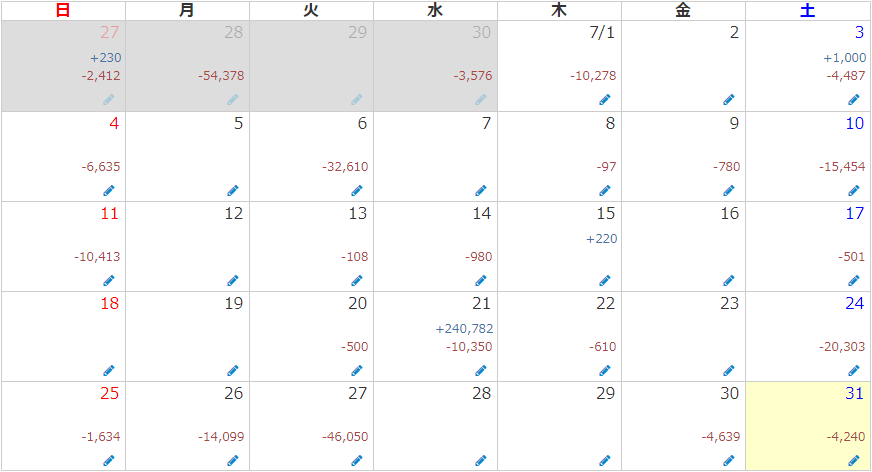Click the edit pencil icon for July 1
The width and height of the screenshot is (872, 472).
604,100
